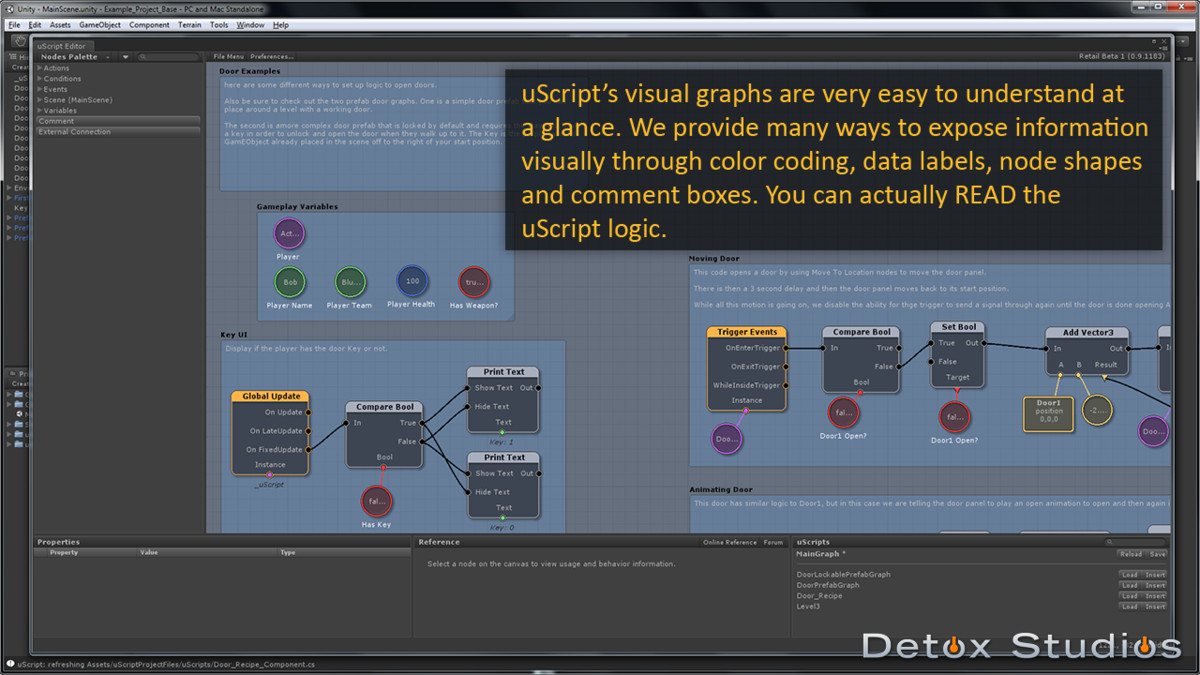
Task: Click the green Player Name variable node
Action: pos(290,282)
